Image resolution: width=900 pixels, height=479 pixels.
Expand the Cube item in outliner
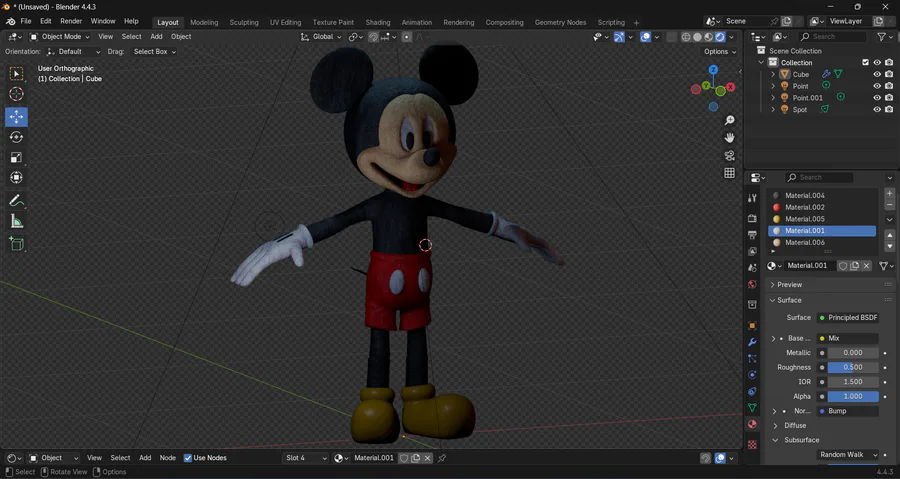point(773,74)
